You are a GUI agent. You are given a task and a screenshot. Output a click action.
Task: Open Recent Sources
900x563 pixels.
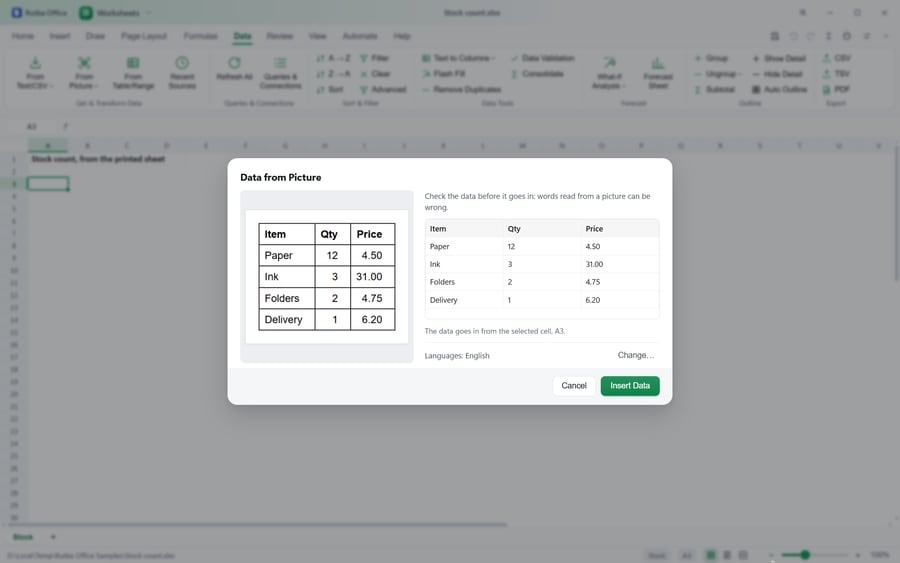(182, 73)
